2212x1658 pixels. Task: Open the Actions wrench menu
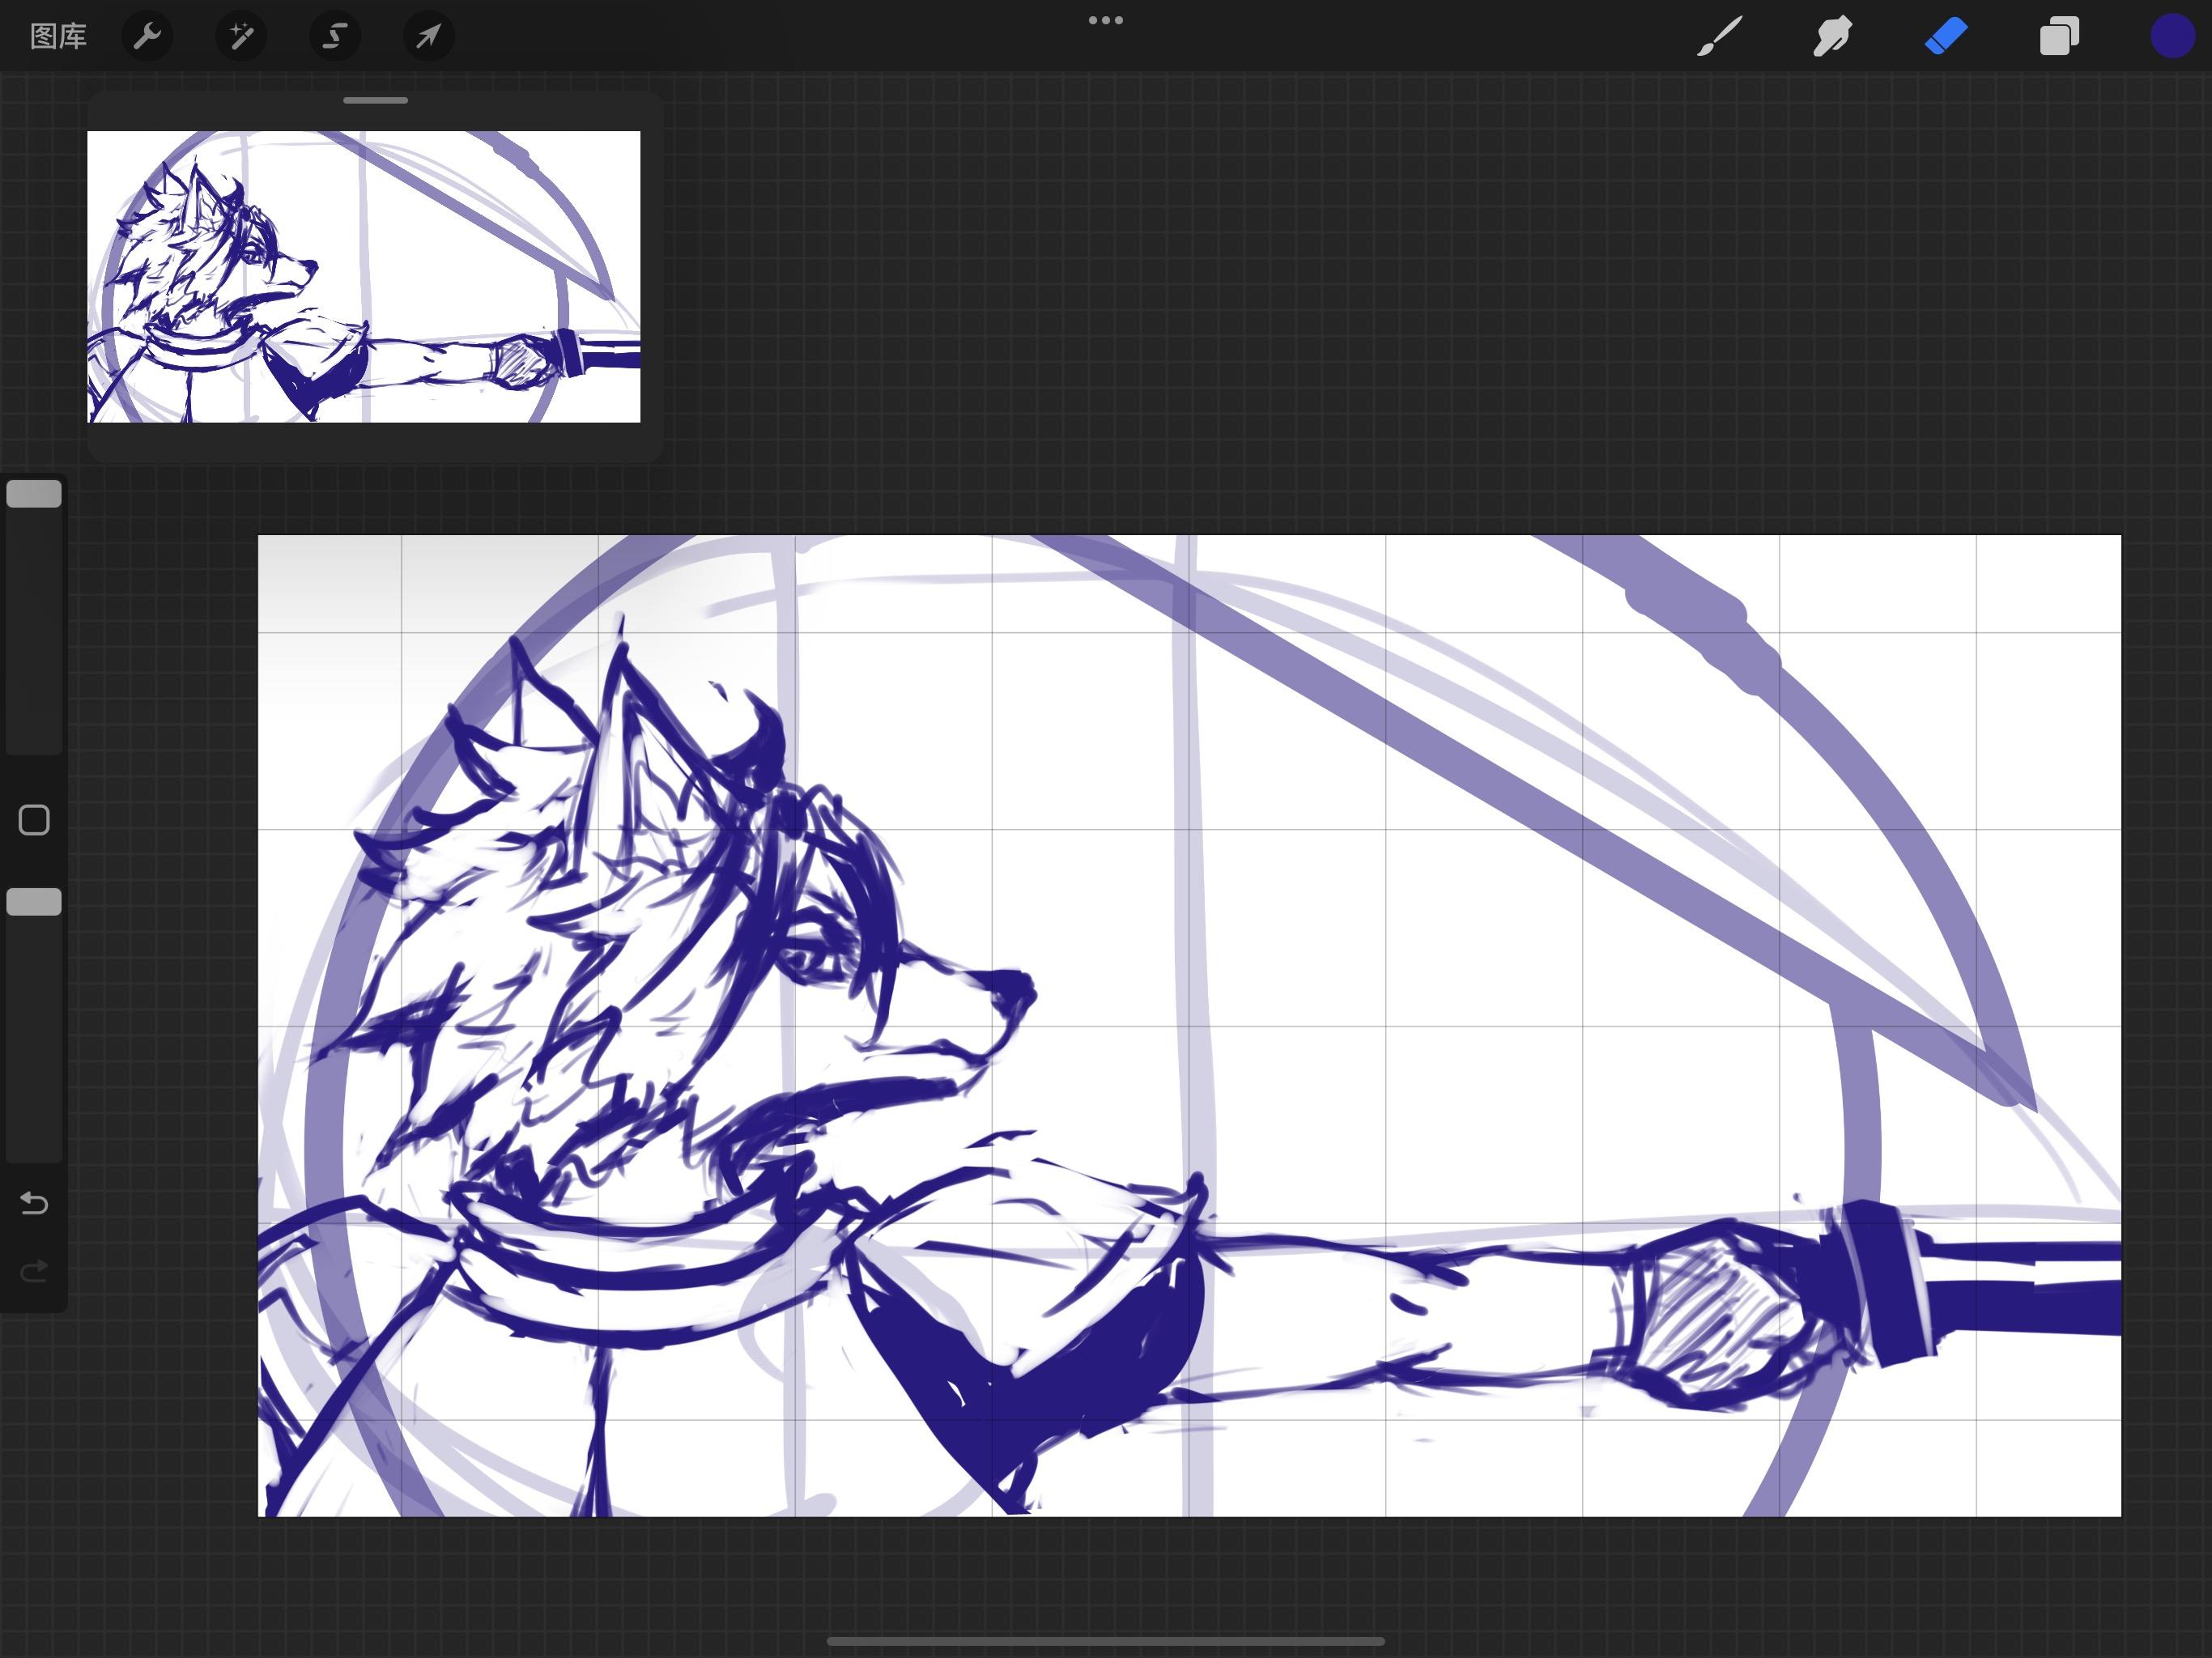click(147, 37)
